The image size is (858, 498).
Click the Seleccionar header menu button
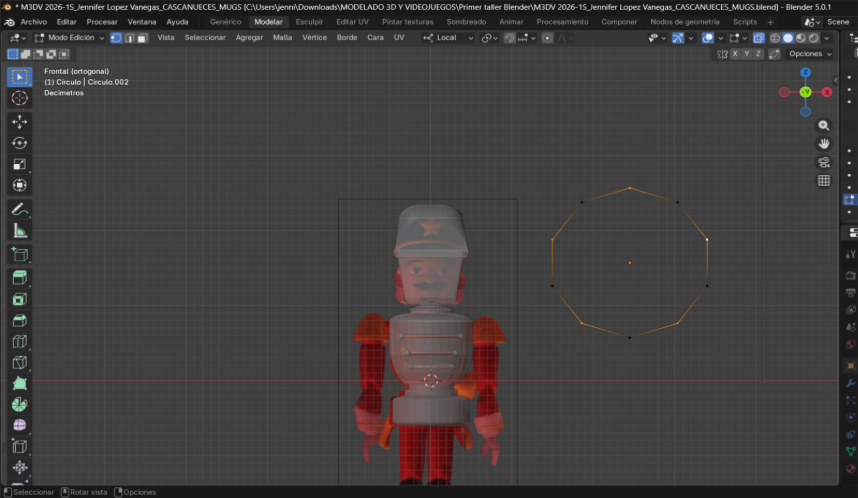click(x=205, y=38)
